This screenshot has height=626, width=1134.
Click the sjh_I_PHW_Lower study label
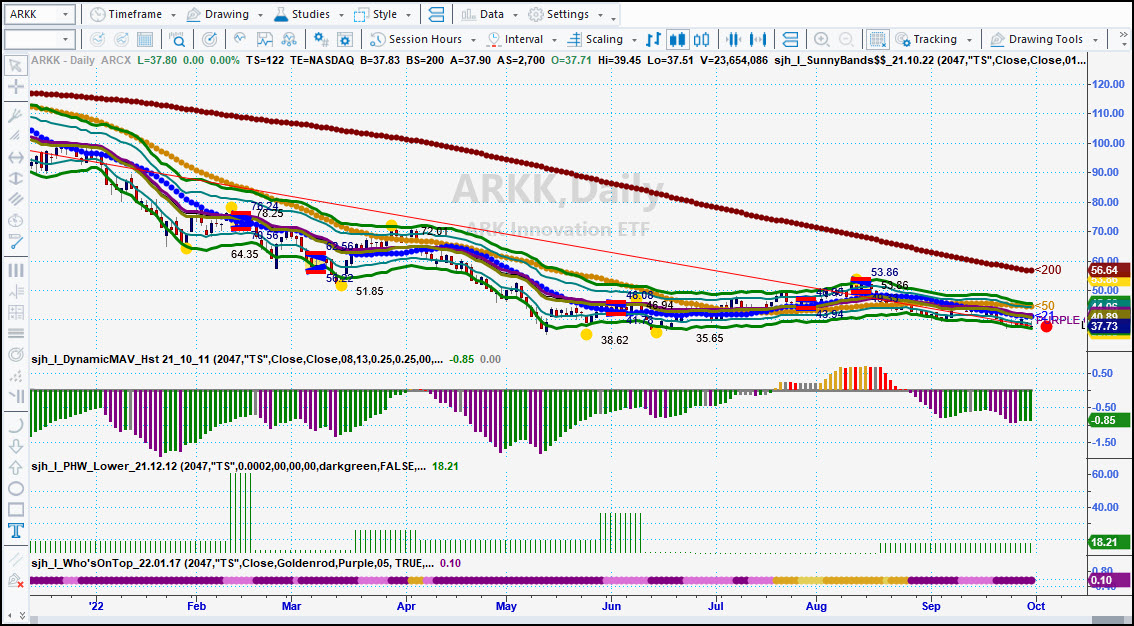228,466
